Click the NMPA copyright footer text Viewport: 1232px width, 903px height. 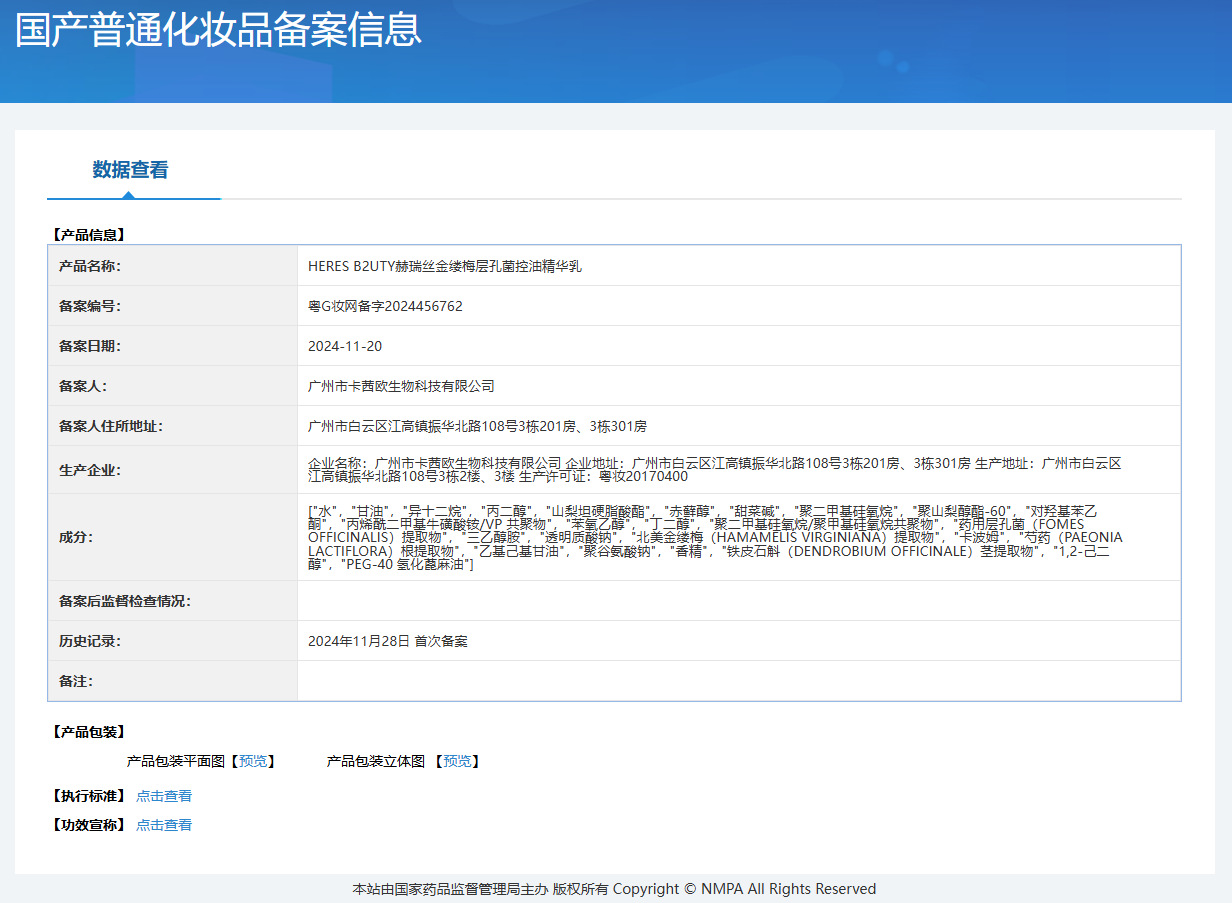point(614,889)
